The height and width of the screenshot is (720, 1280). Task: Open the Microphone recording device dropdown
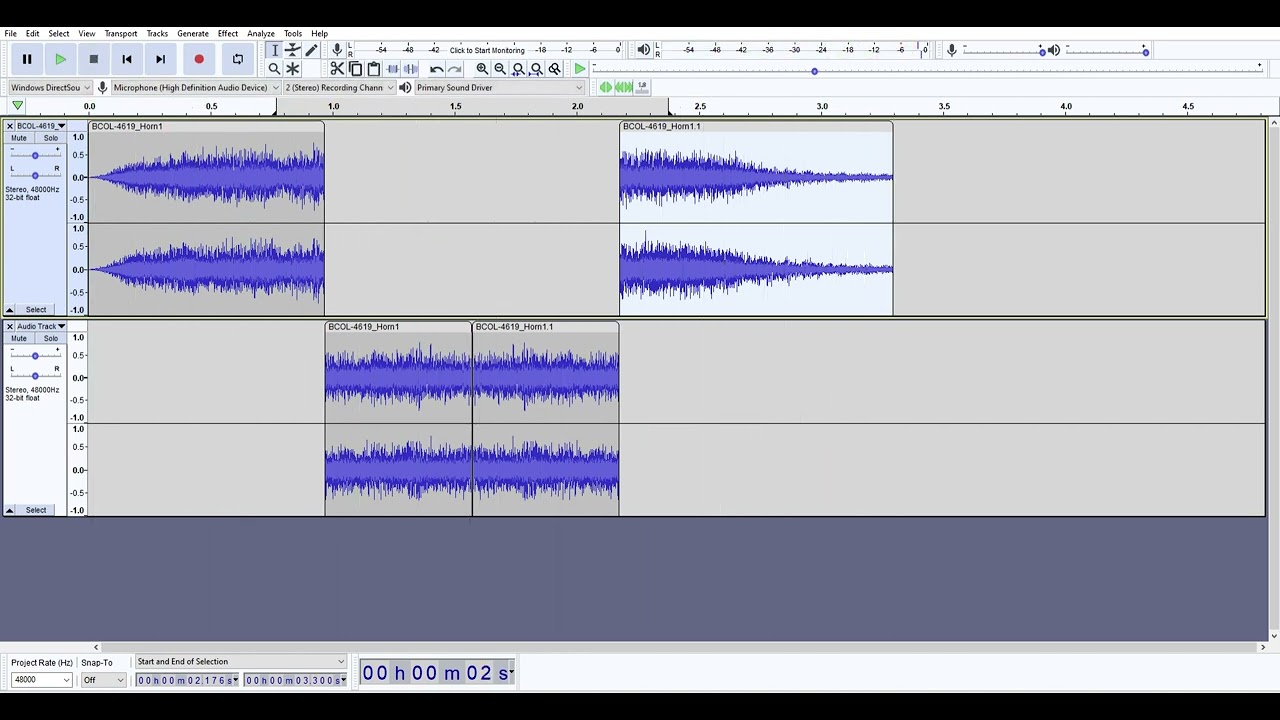(x=196, y=87)
